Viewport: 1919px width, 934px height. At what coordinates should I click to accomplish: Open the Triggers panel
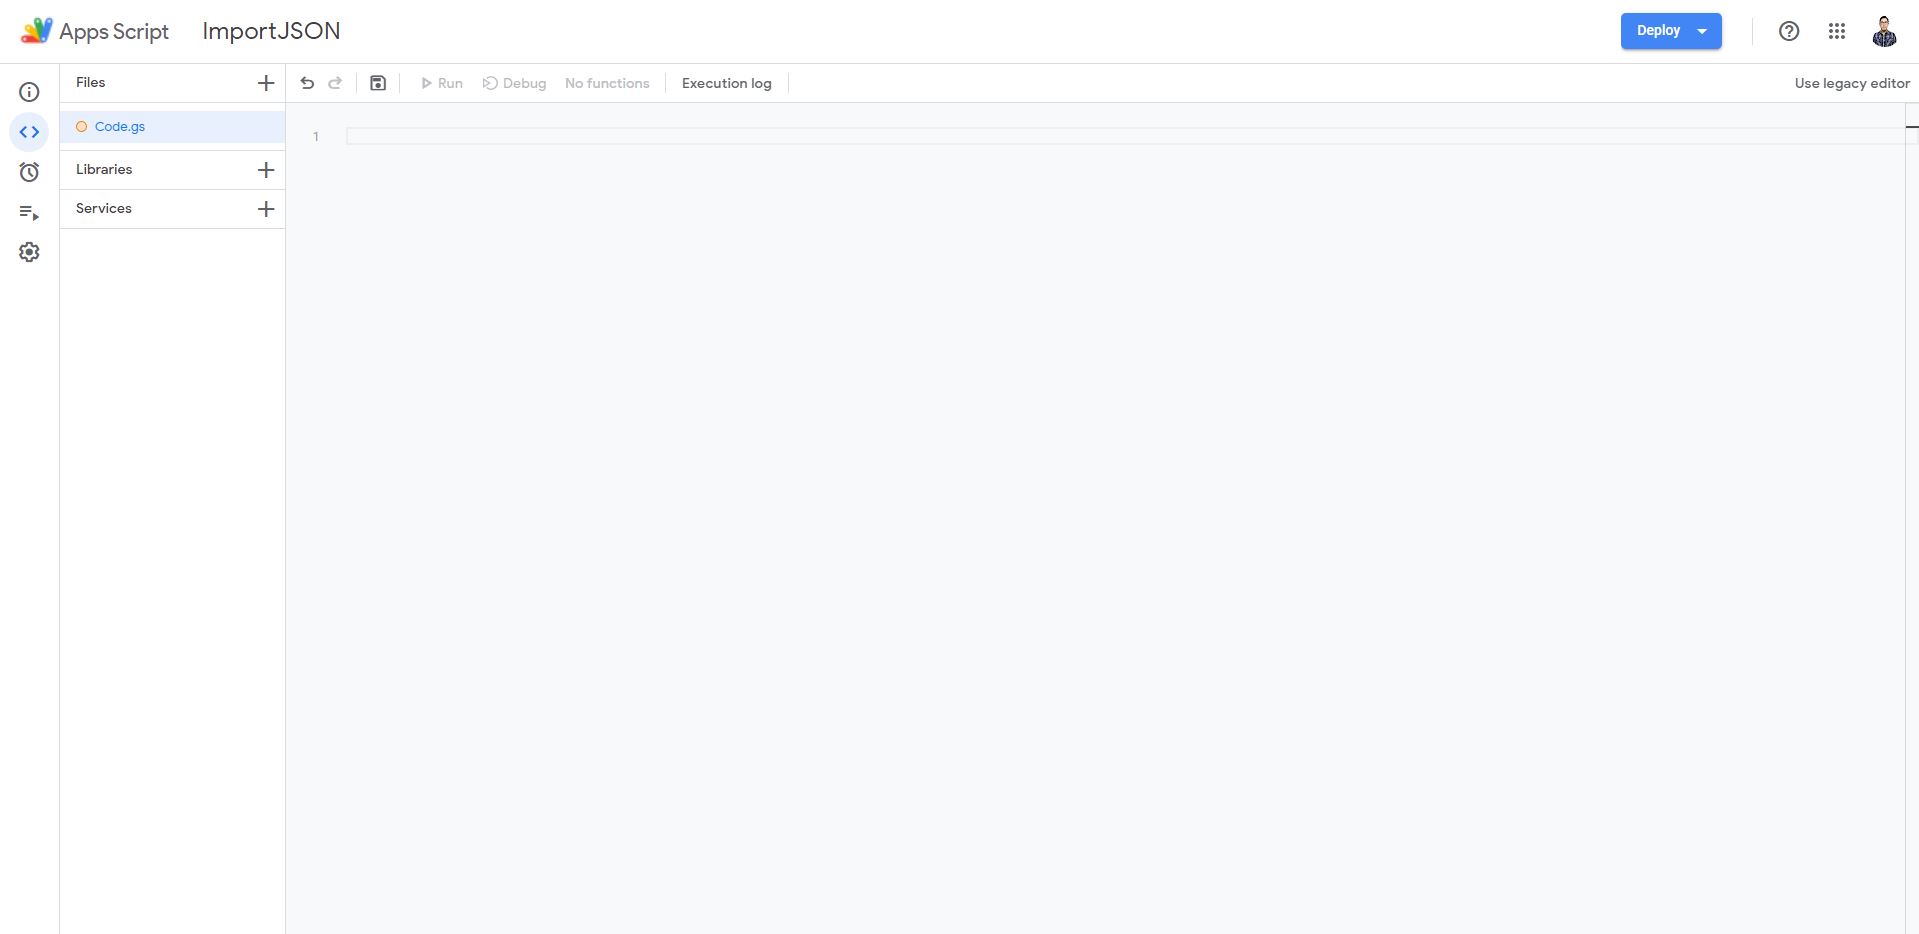(x=29, y=172)
